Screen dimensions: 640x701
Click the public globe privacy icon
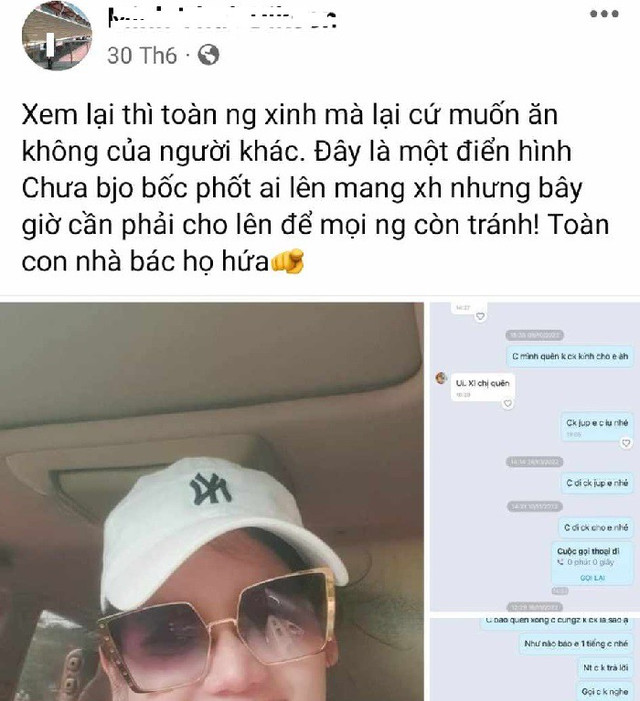tap(208, 55)
